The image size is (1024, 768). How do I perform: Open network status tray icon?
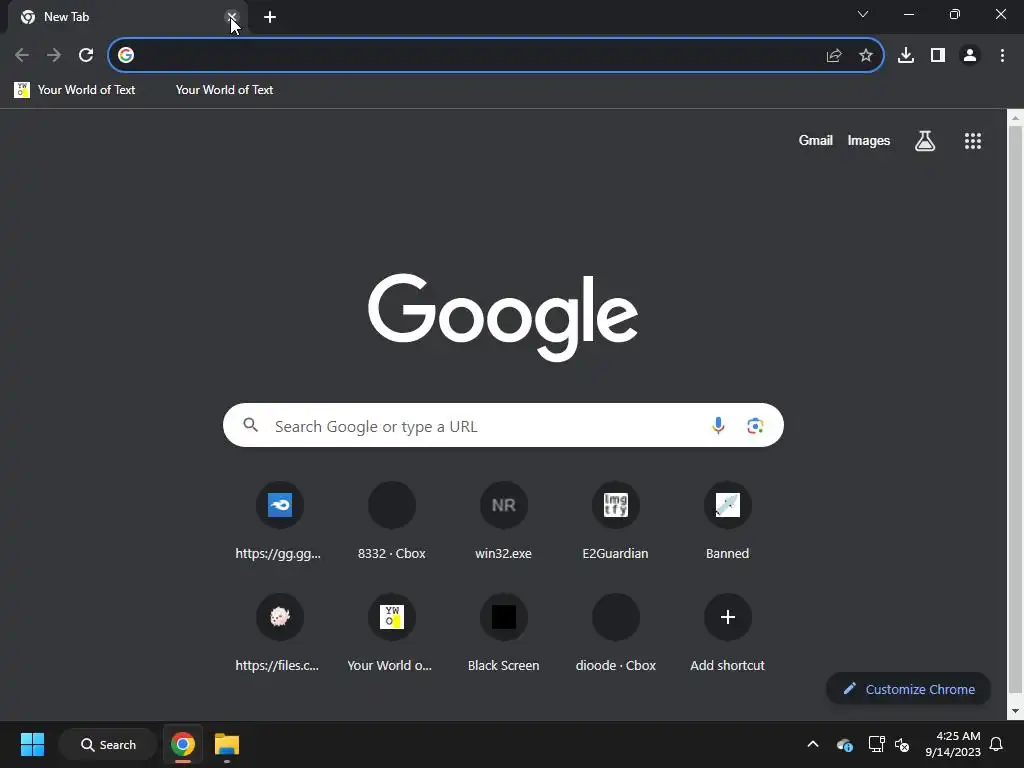876,744
